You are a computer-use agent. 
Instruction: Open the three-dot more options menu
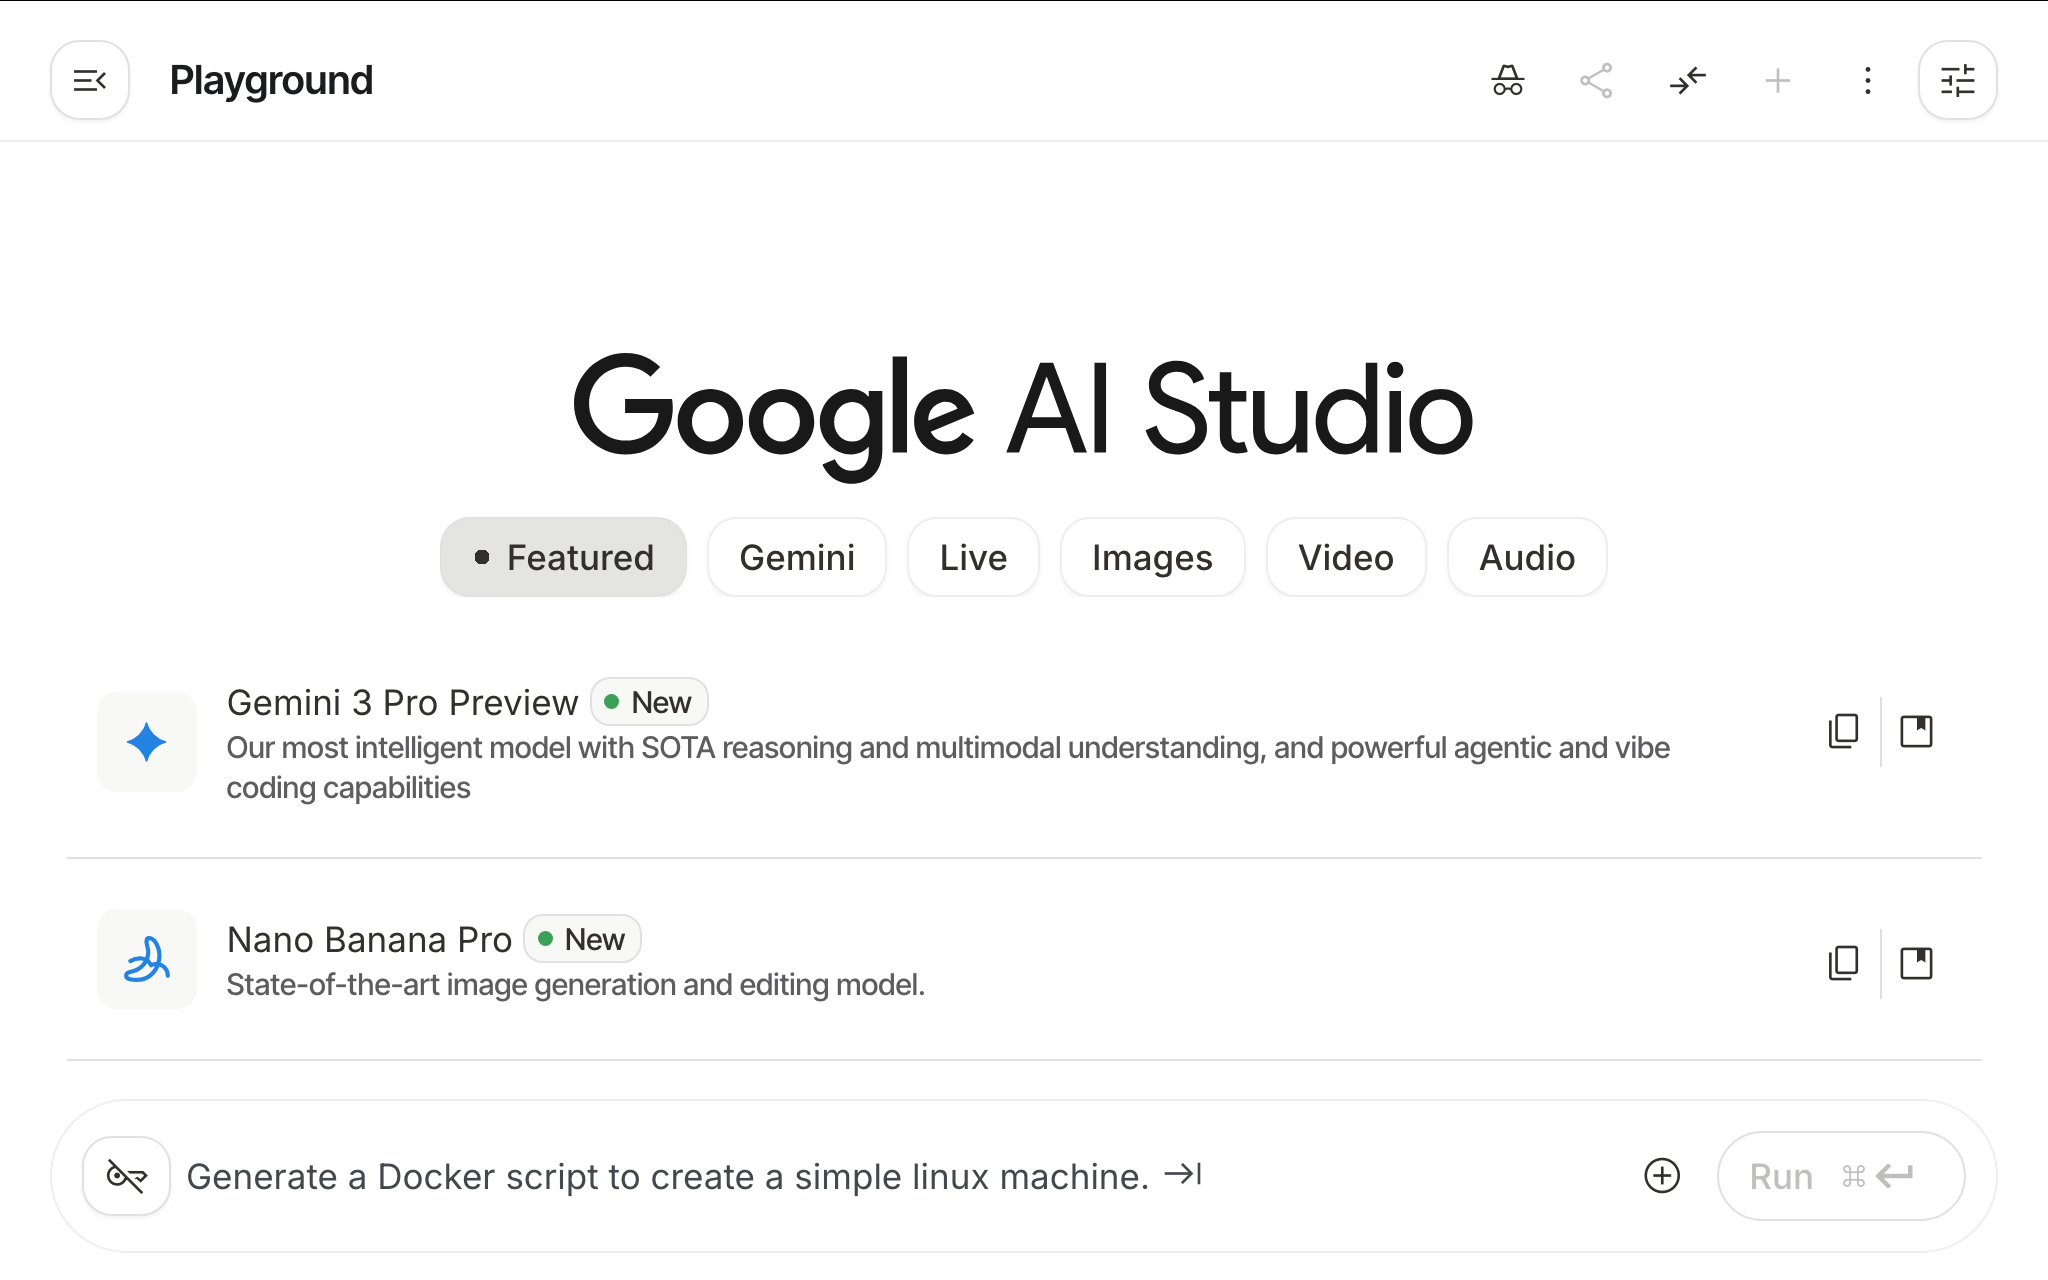tap(1867, 80)
